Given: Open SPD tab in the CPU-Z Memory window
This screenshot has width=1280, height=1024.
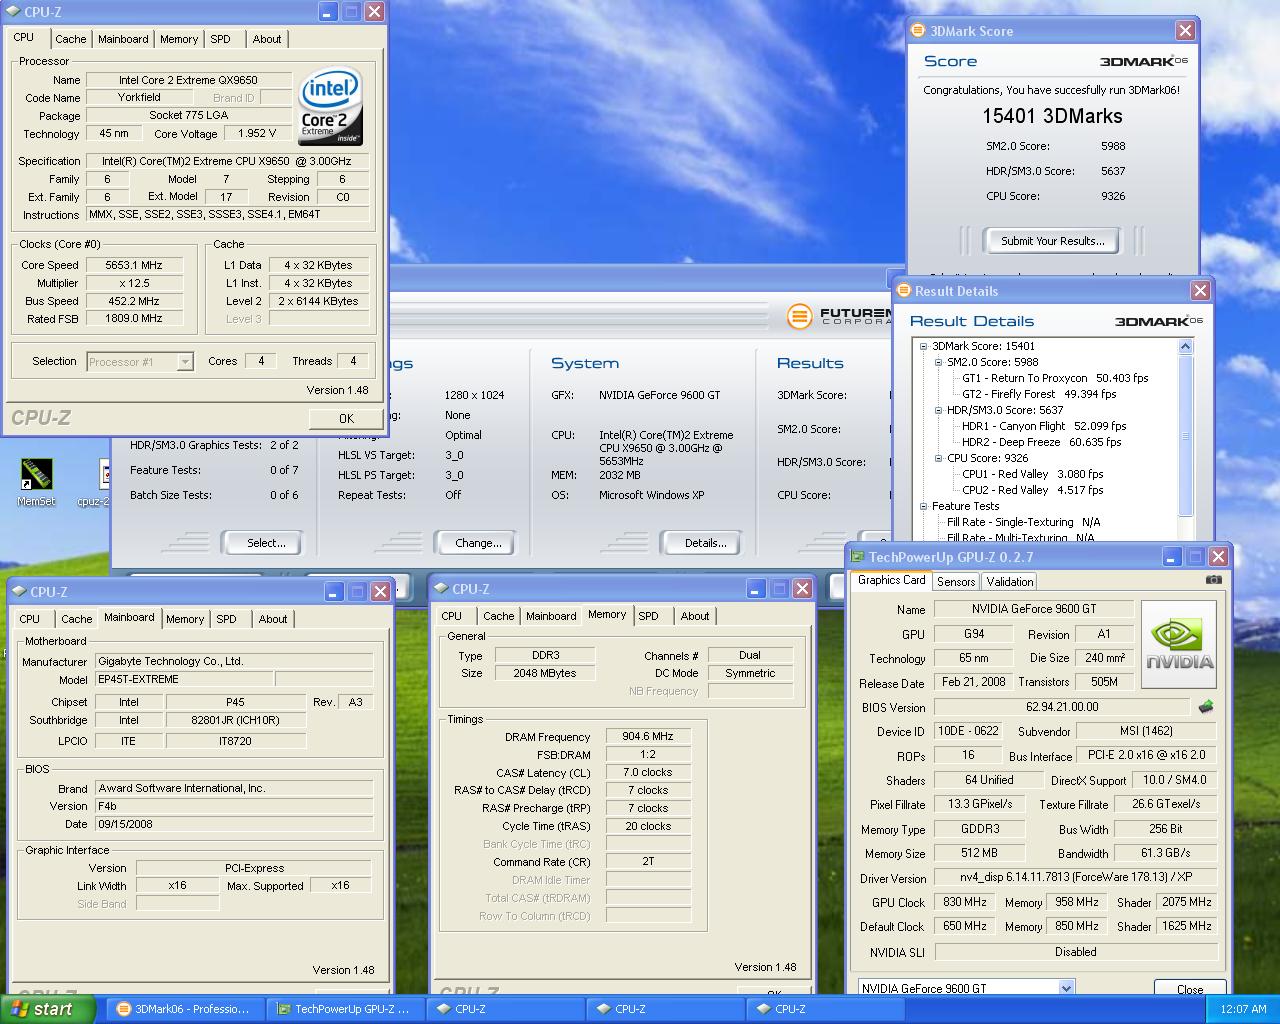Looking at the screenshot, I should [649, 616].
